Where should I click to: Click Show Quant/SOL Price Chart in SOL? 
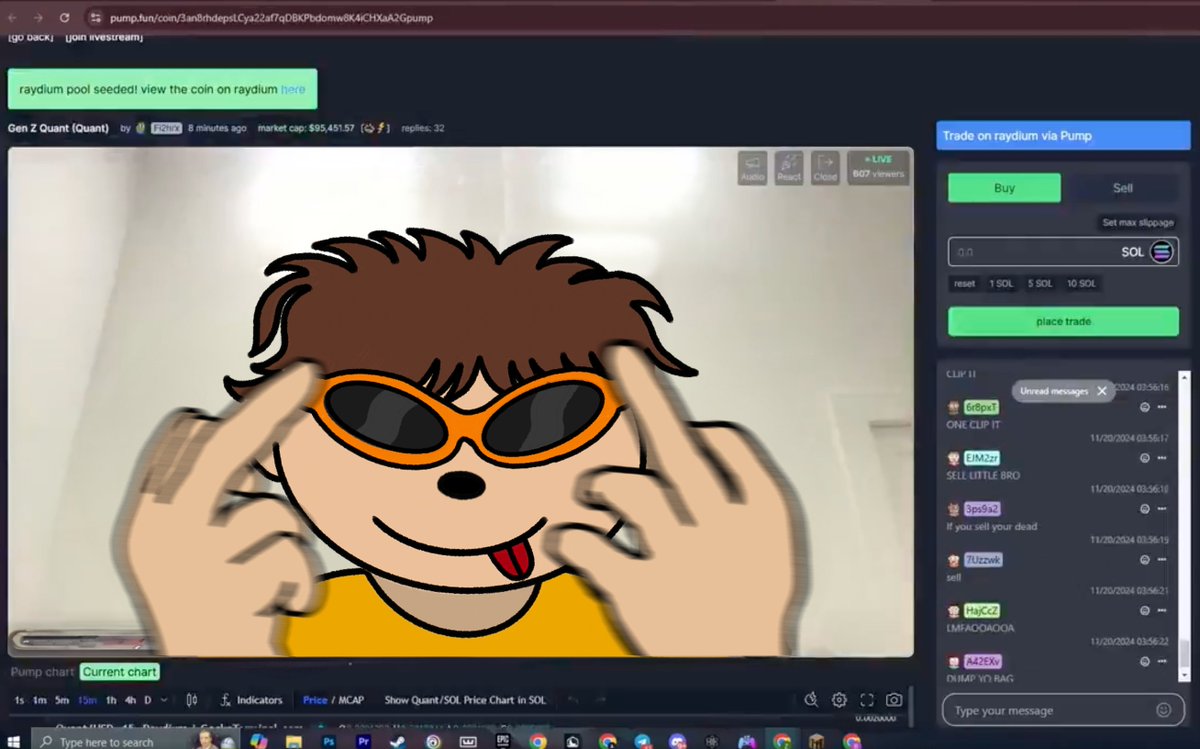(465, 700)
